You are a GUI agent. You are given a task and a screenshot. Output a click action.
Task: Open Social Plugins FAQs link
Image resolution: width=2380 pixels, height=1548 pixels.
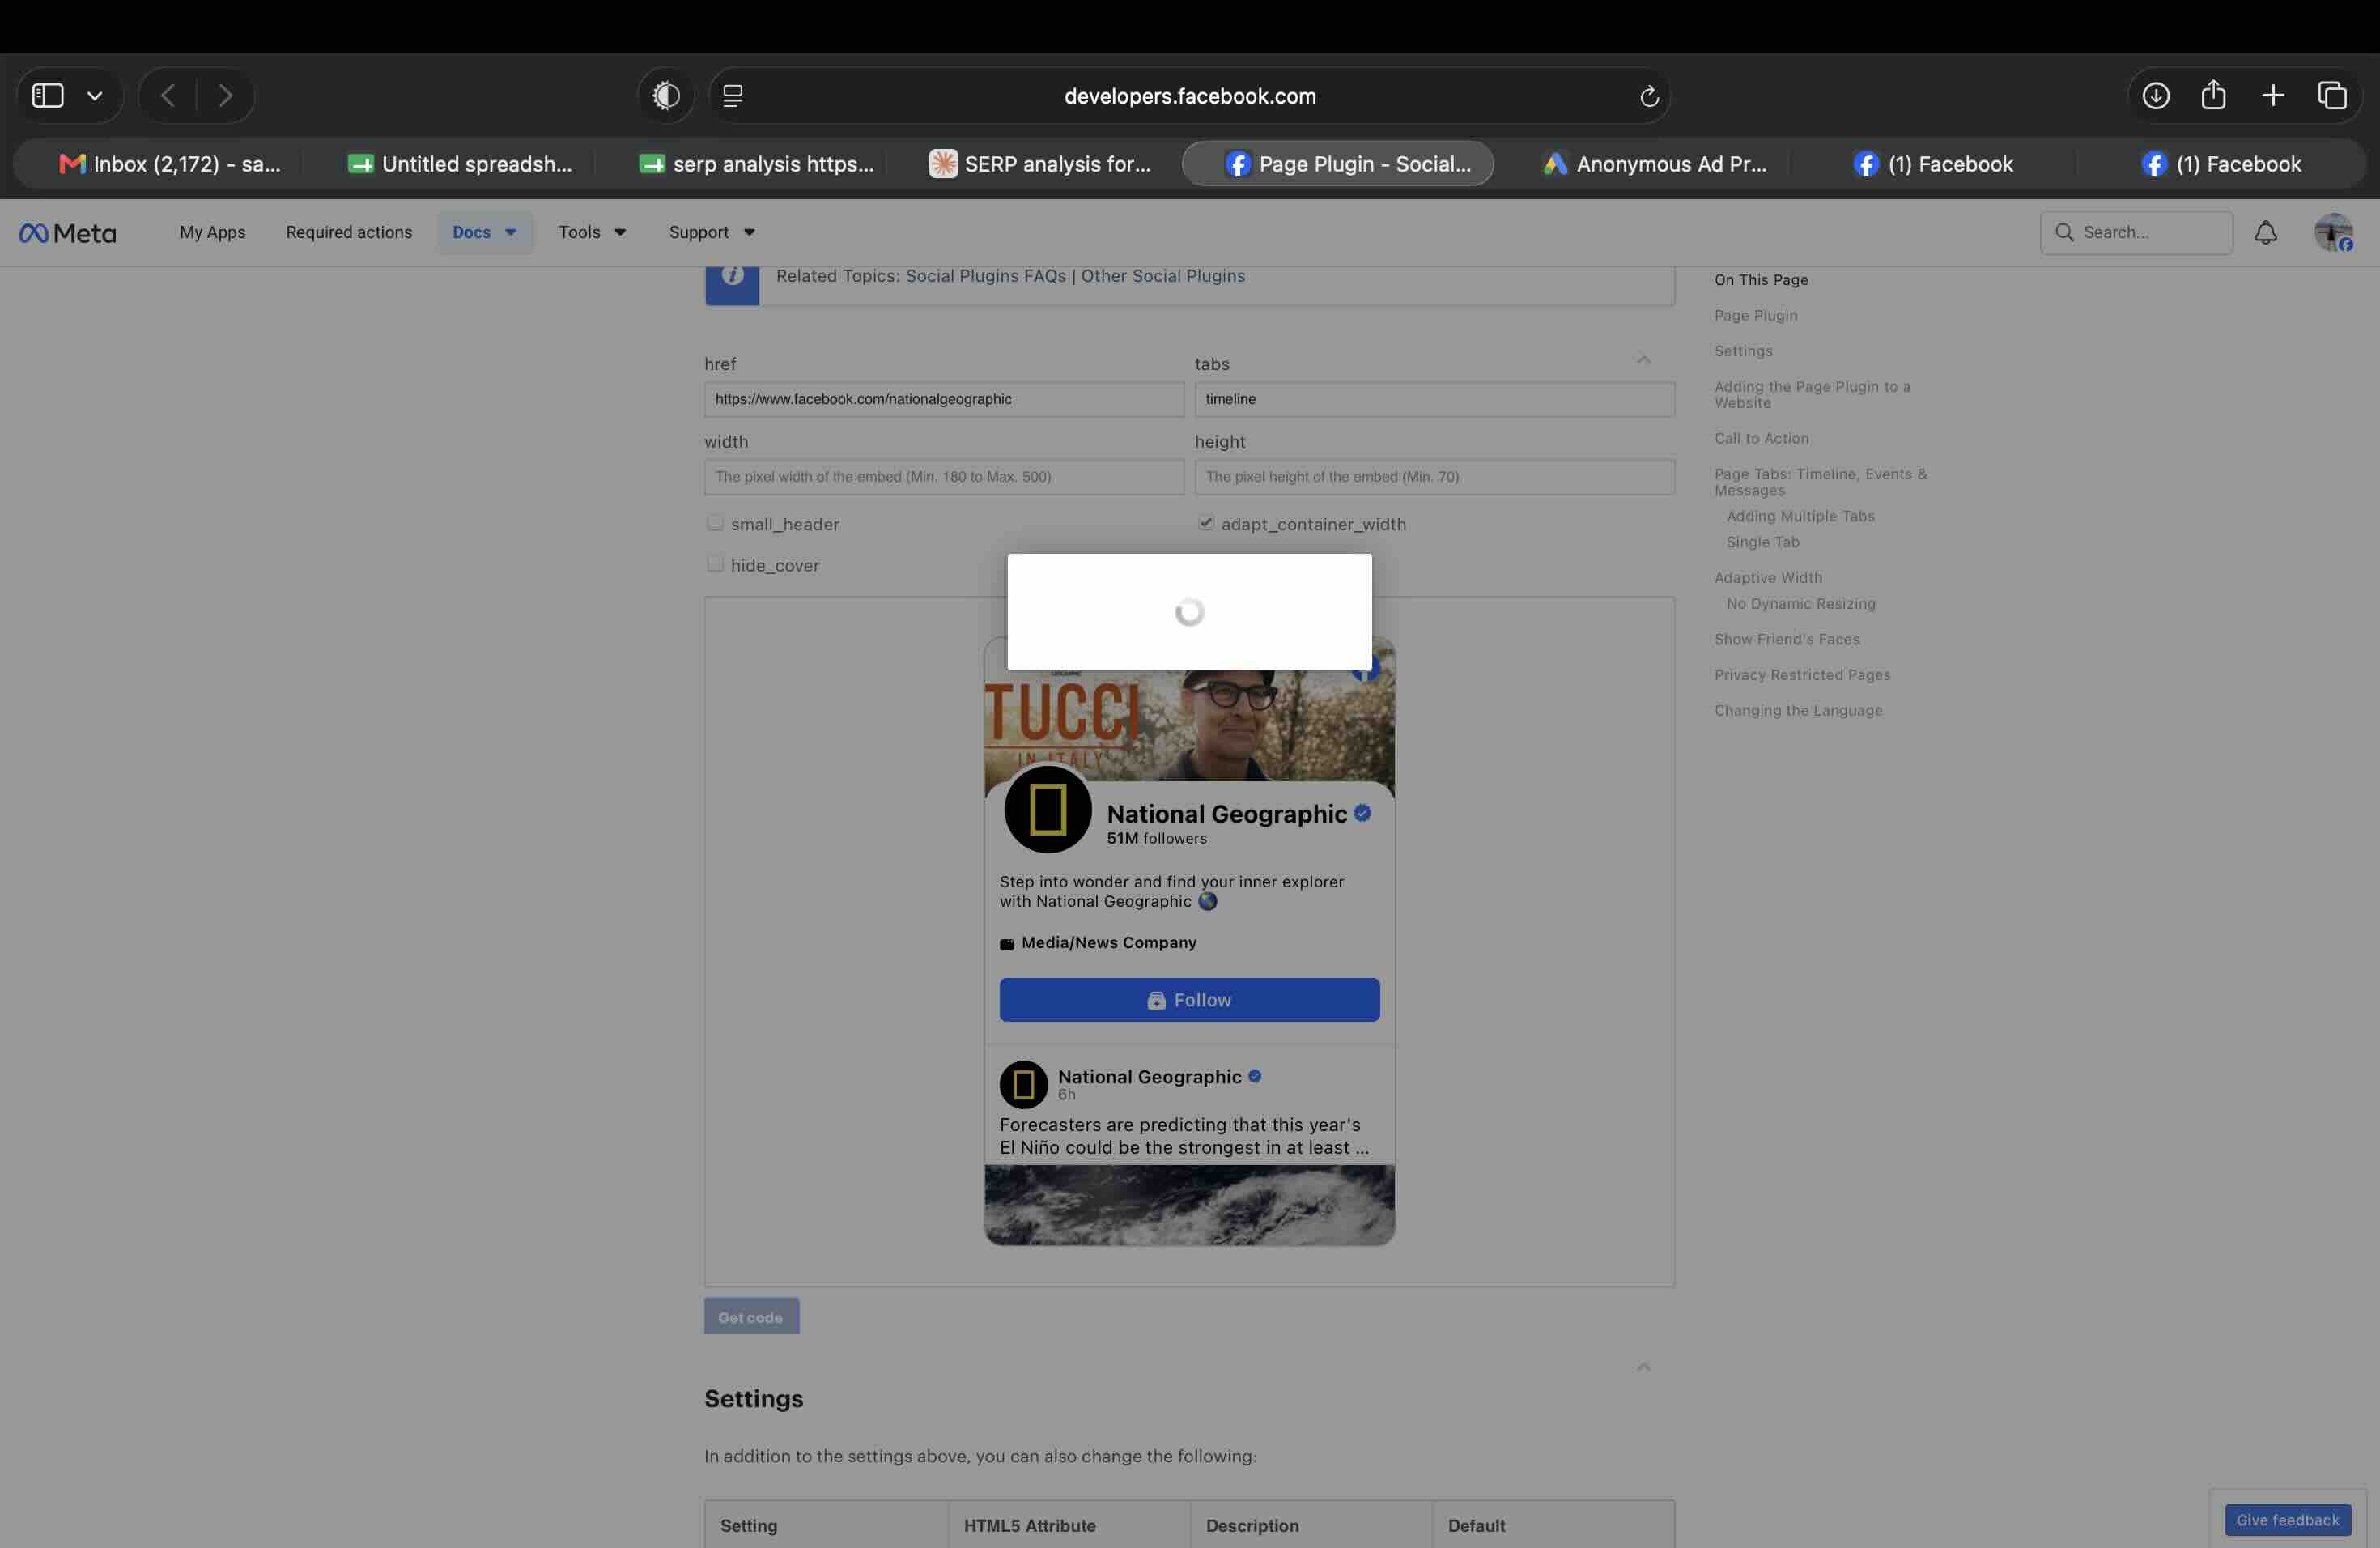click(x=986, y=276)
